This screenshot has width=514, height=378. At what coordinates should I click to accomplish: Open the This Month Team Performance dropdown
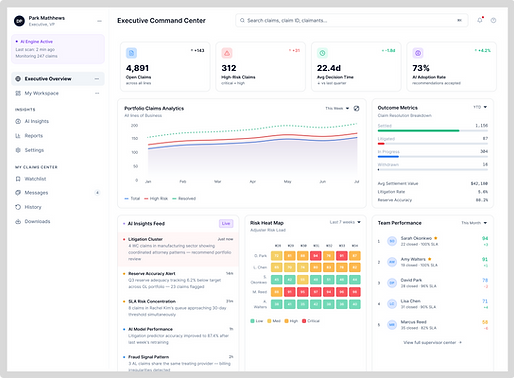coord(474,223)
